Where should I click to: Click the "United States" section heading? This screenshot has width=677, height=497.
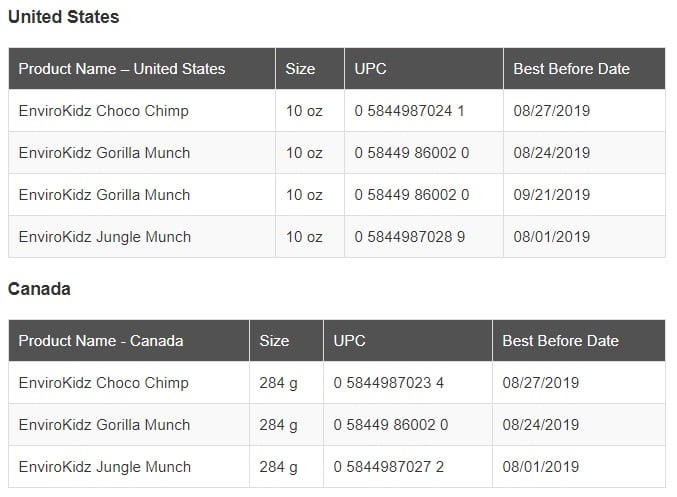click(63, 17)
